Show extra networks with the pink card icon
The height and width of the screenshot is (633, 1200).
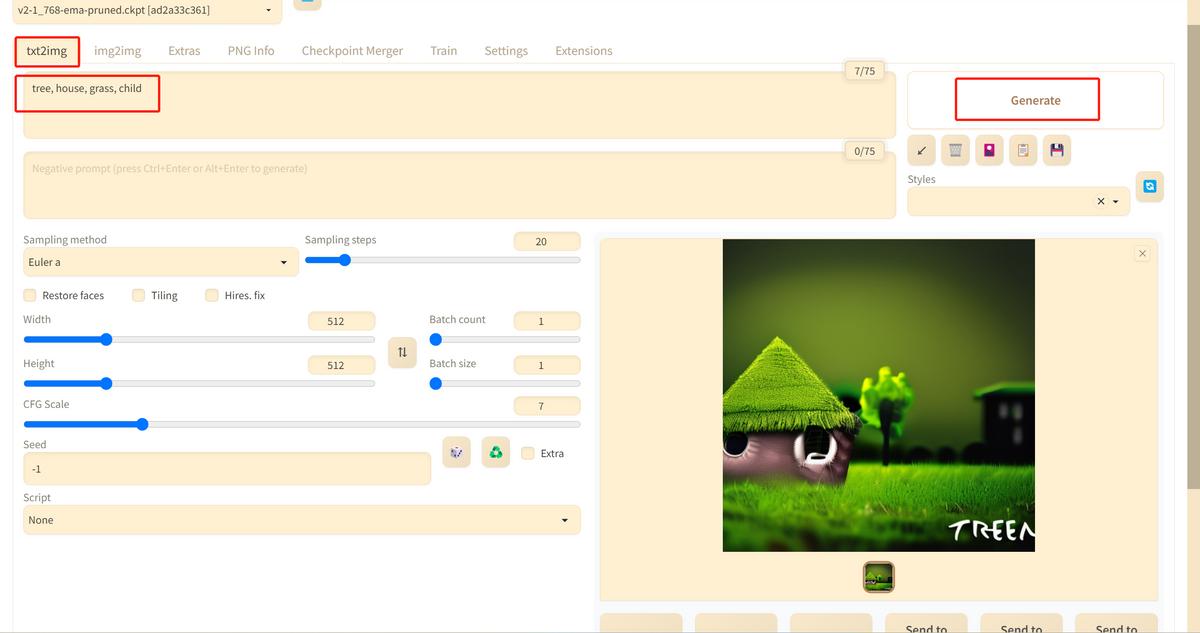(989, 151)
